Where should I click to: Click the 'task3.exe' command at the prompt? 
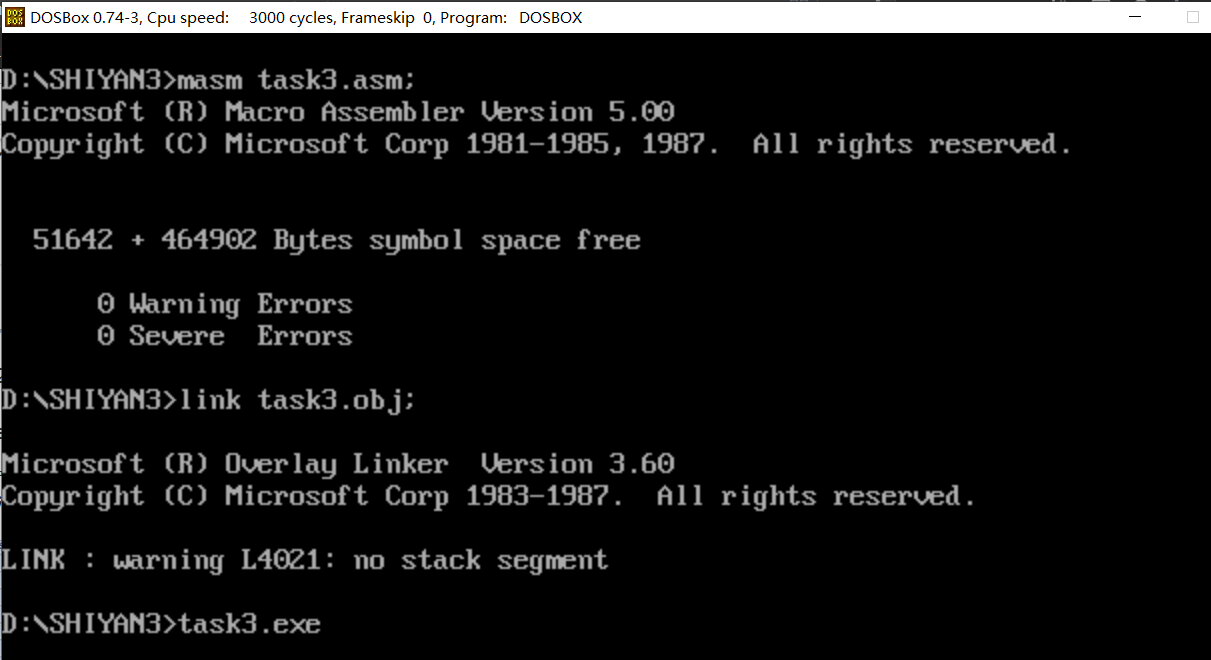click(x=249, y=624)
